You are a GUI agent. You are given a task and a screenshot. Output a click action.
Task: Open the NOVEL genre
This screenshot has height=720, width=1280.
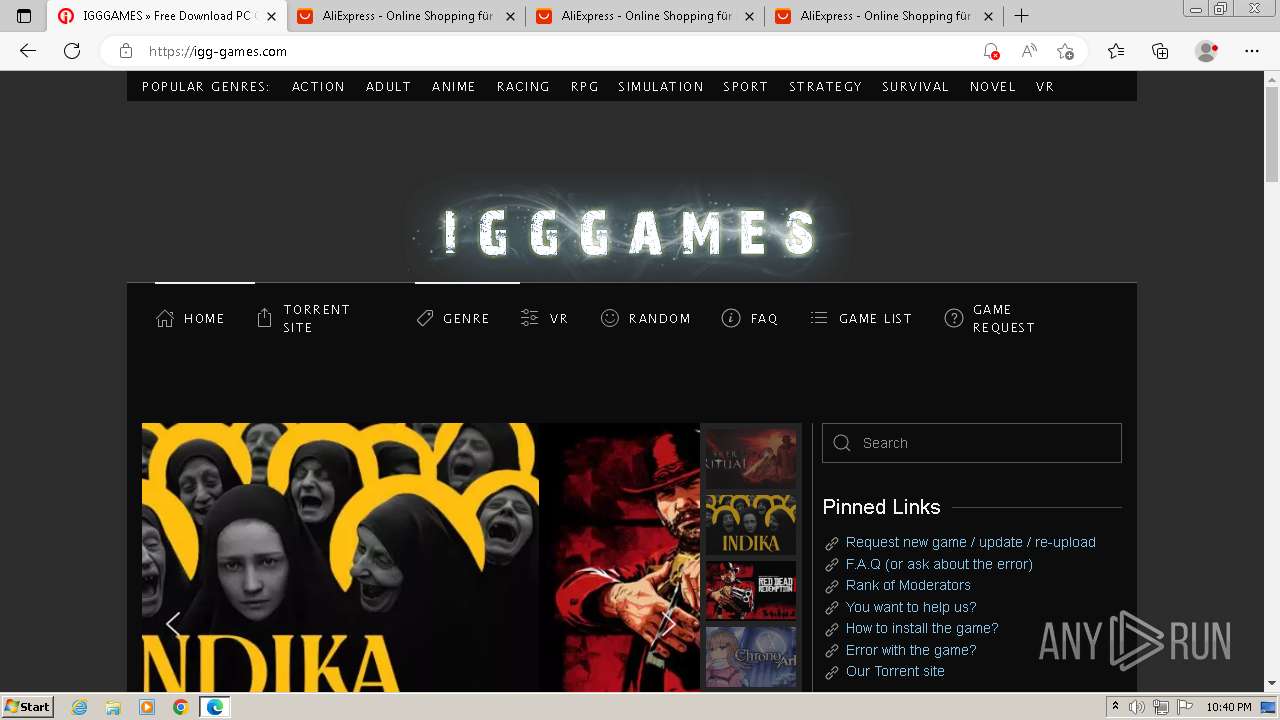coord(993,87)
